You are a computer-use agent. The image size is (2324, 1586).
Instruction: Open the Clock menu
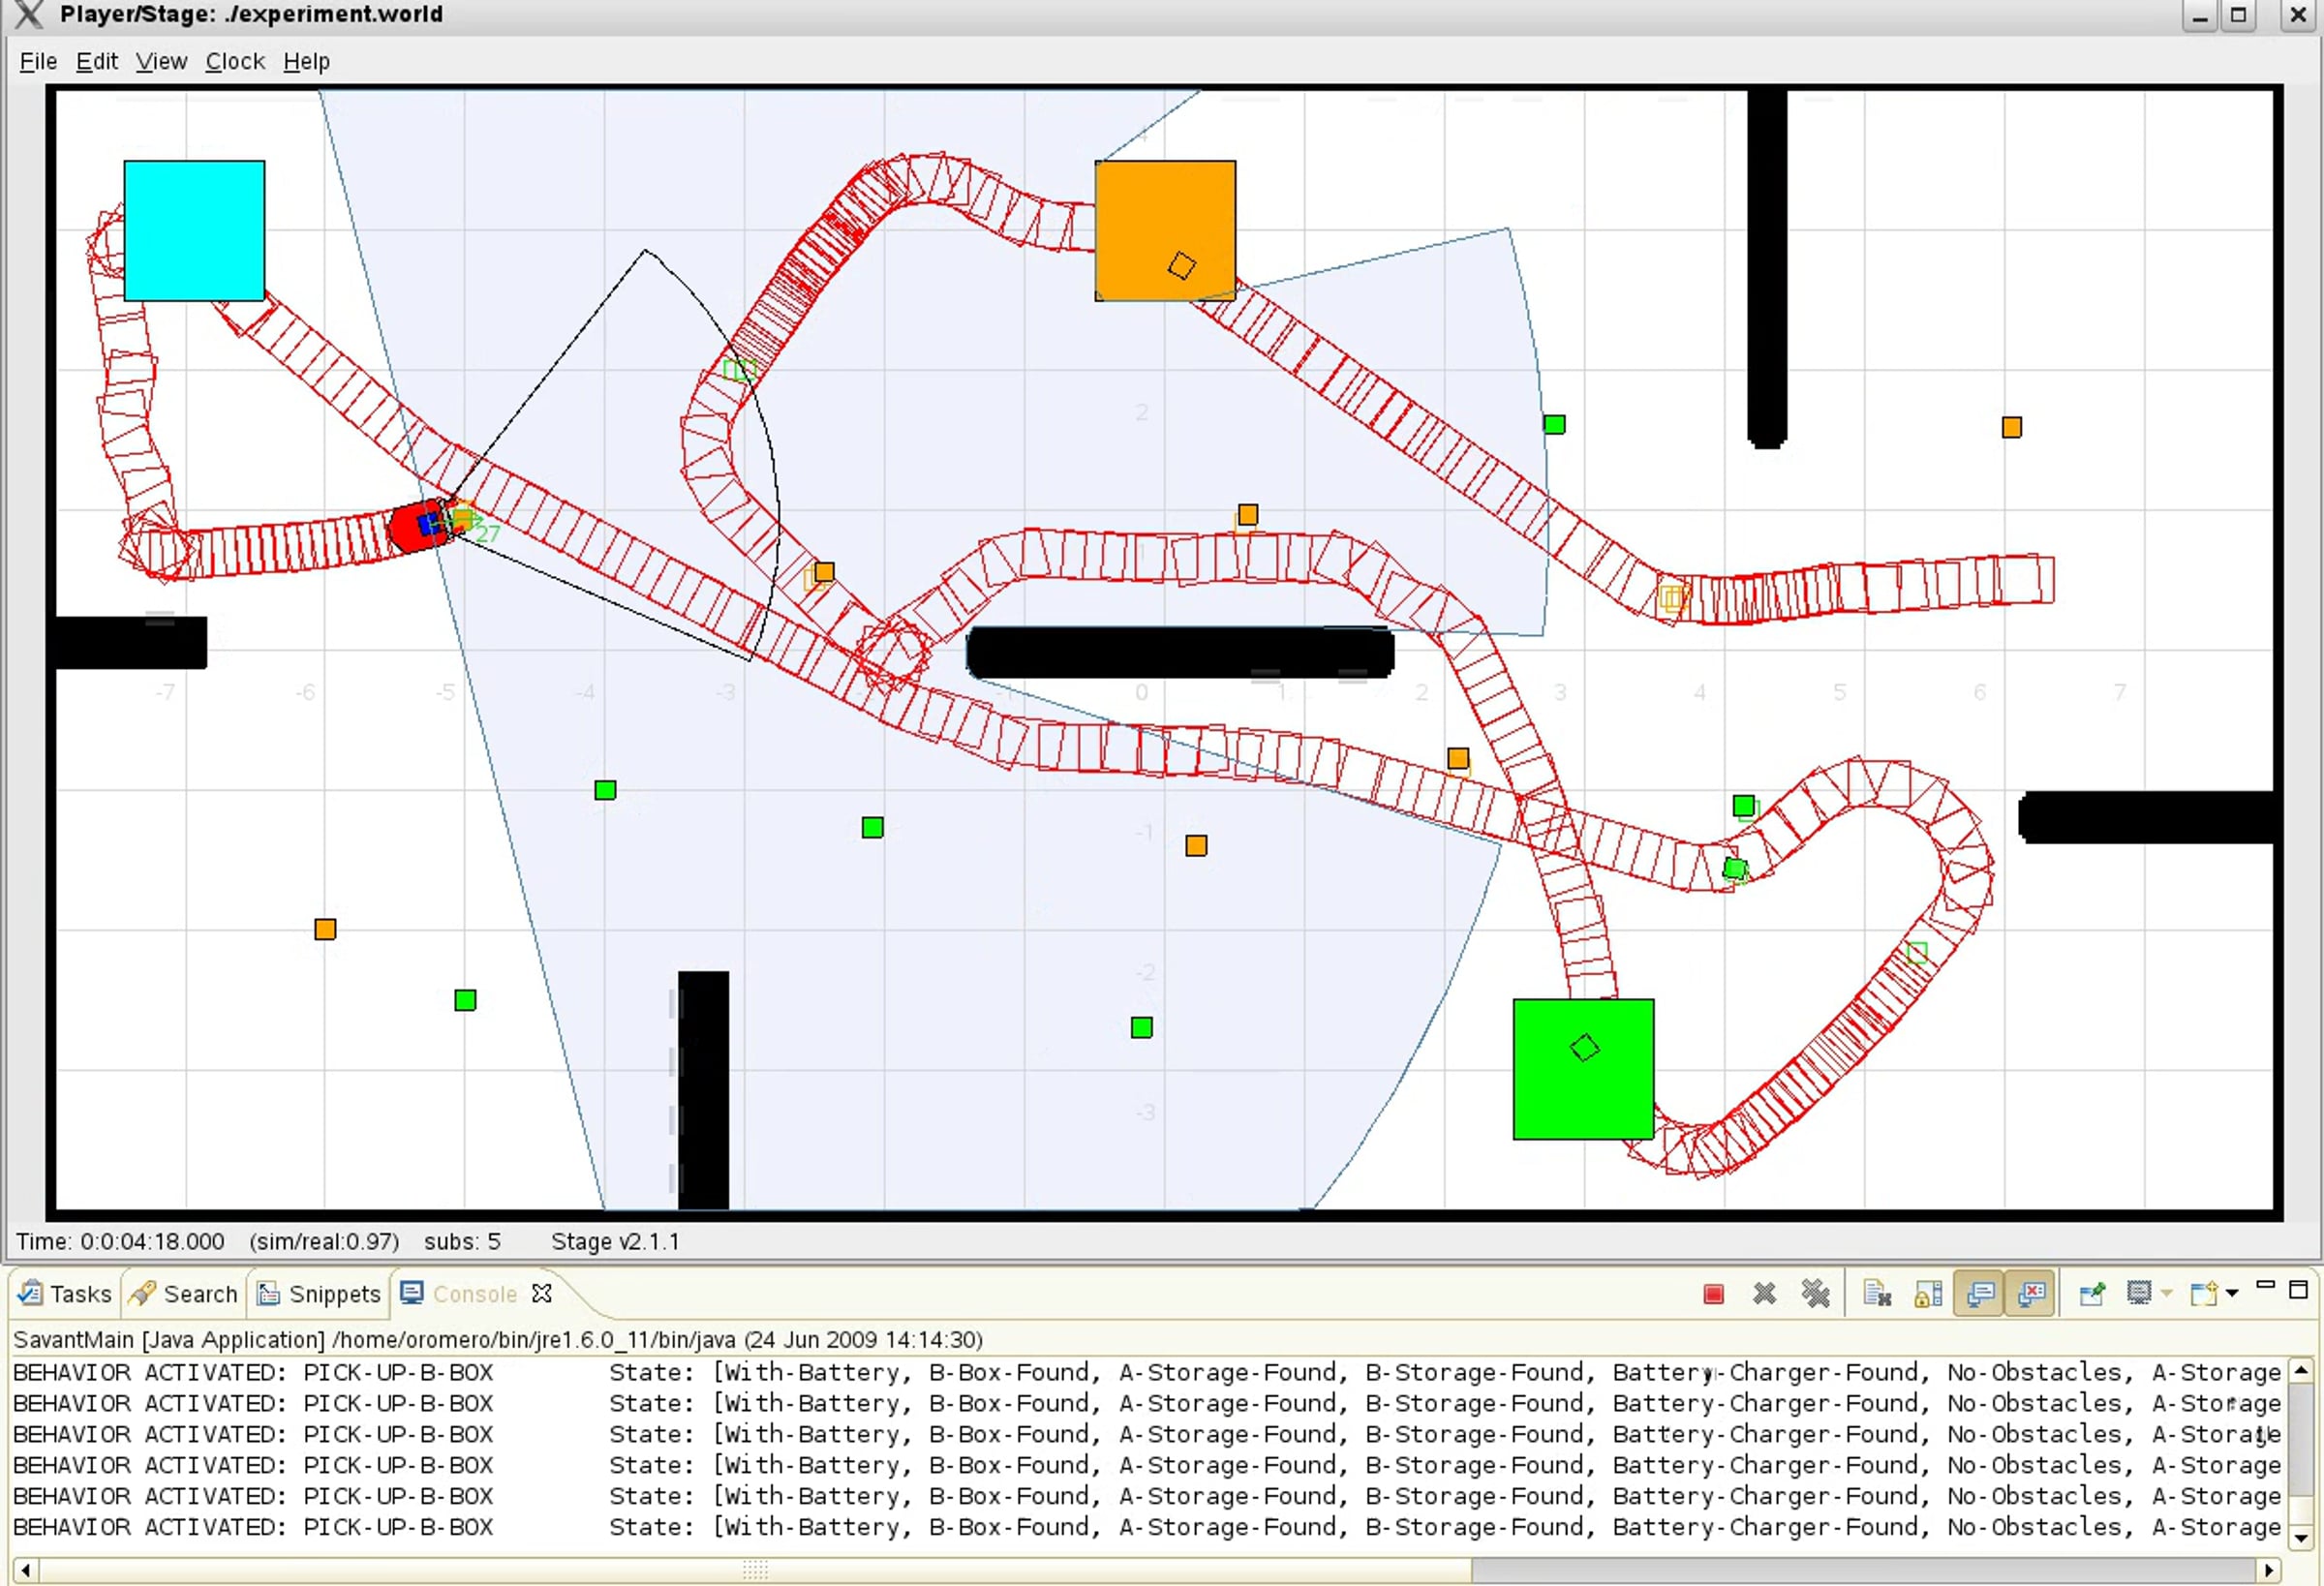tap(235, 62)
